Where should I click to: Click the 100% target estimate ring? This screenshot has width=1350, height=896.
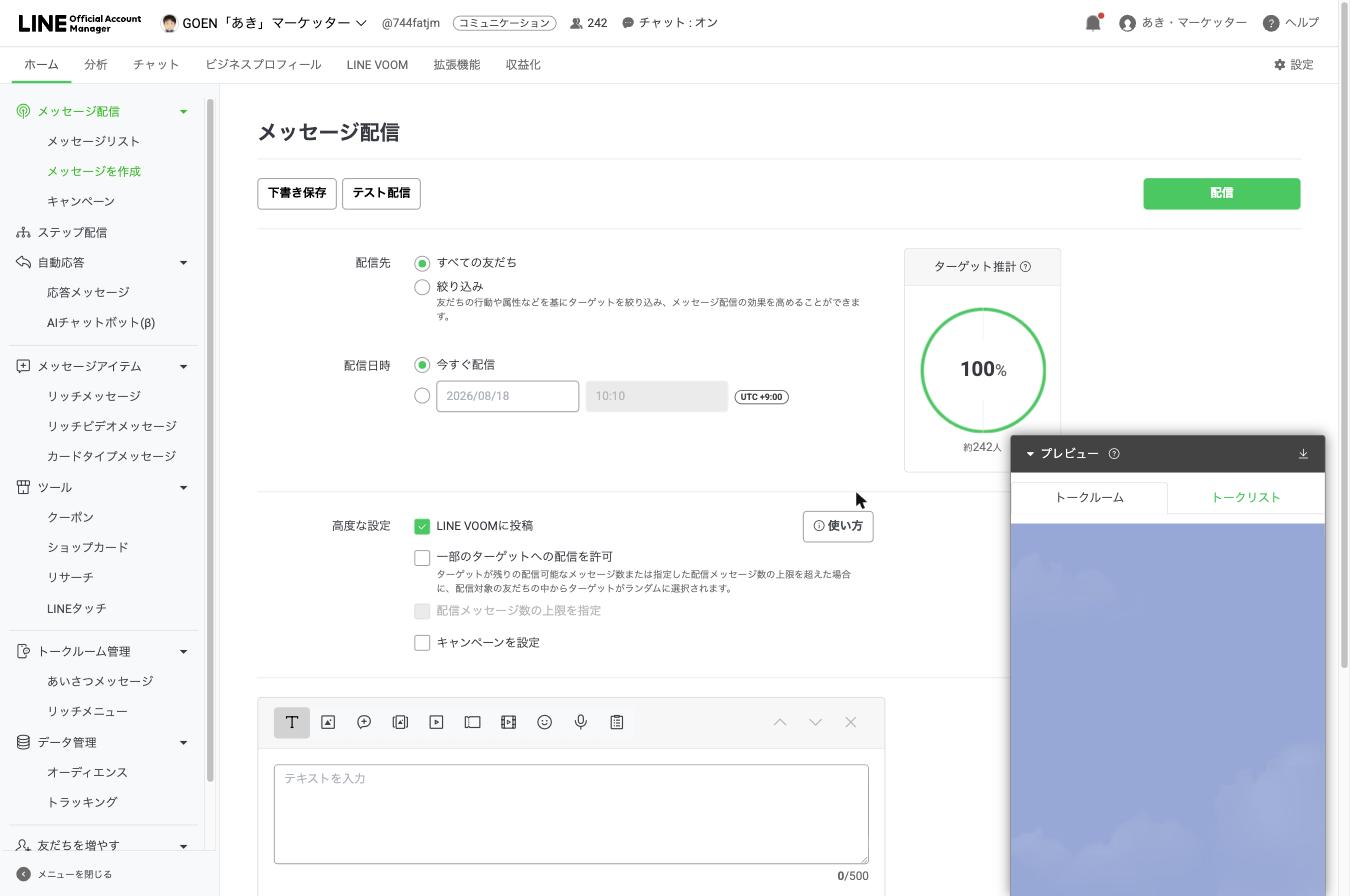coord(983,370)
